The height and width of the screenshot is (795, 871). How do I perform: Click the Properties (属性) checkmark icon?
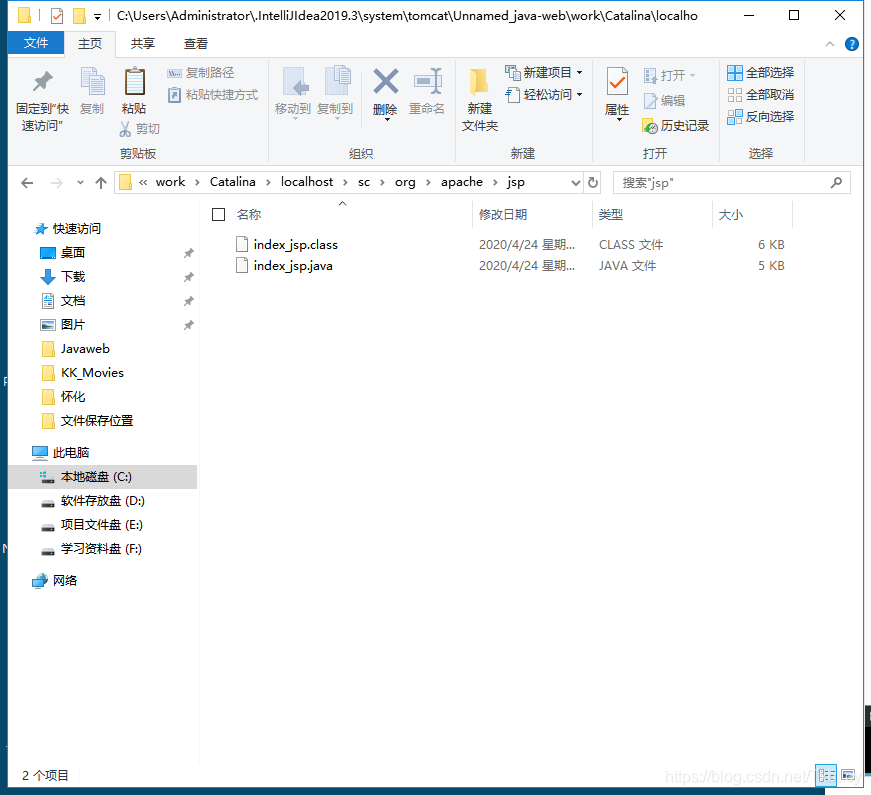[x=617, y=82]
